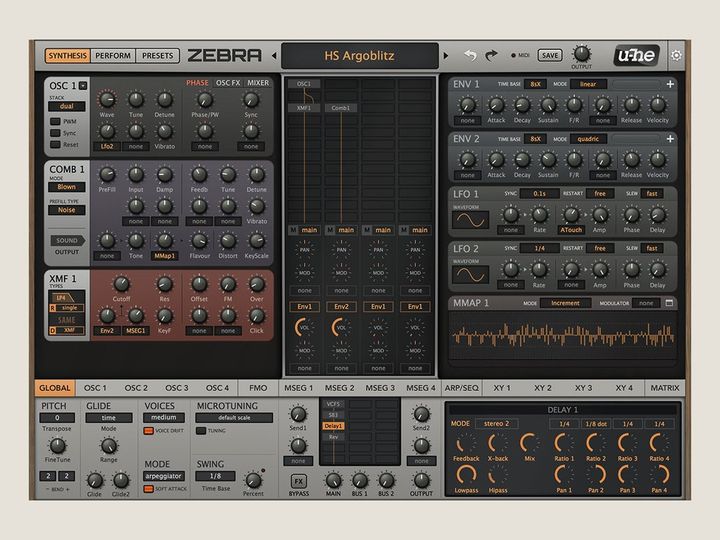
Task: Click the Comb1 module in the grid
Action: coord(341,108)
